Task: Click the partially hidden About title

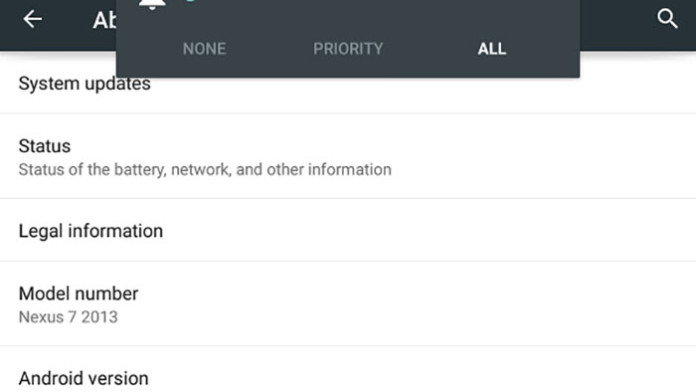Action: [x=104, y=20]
